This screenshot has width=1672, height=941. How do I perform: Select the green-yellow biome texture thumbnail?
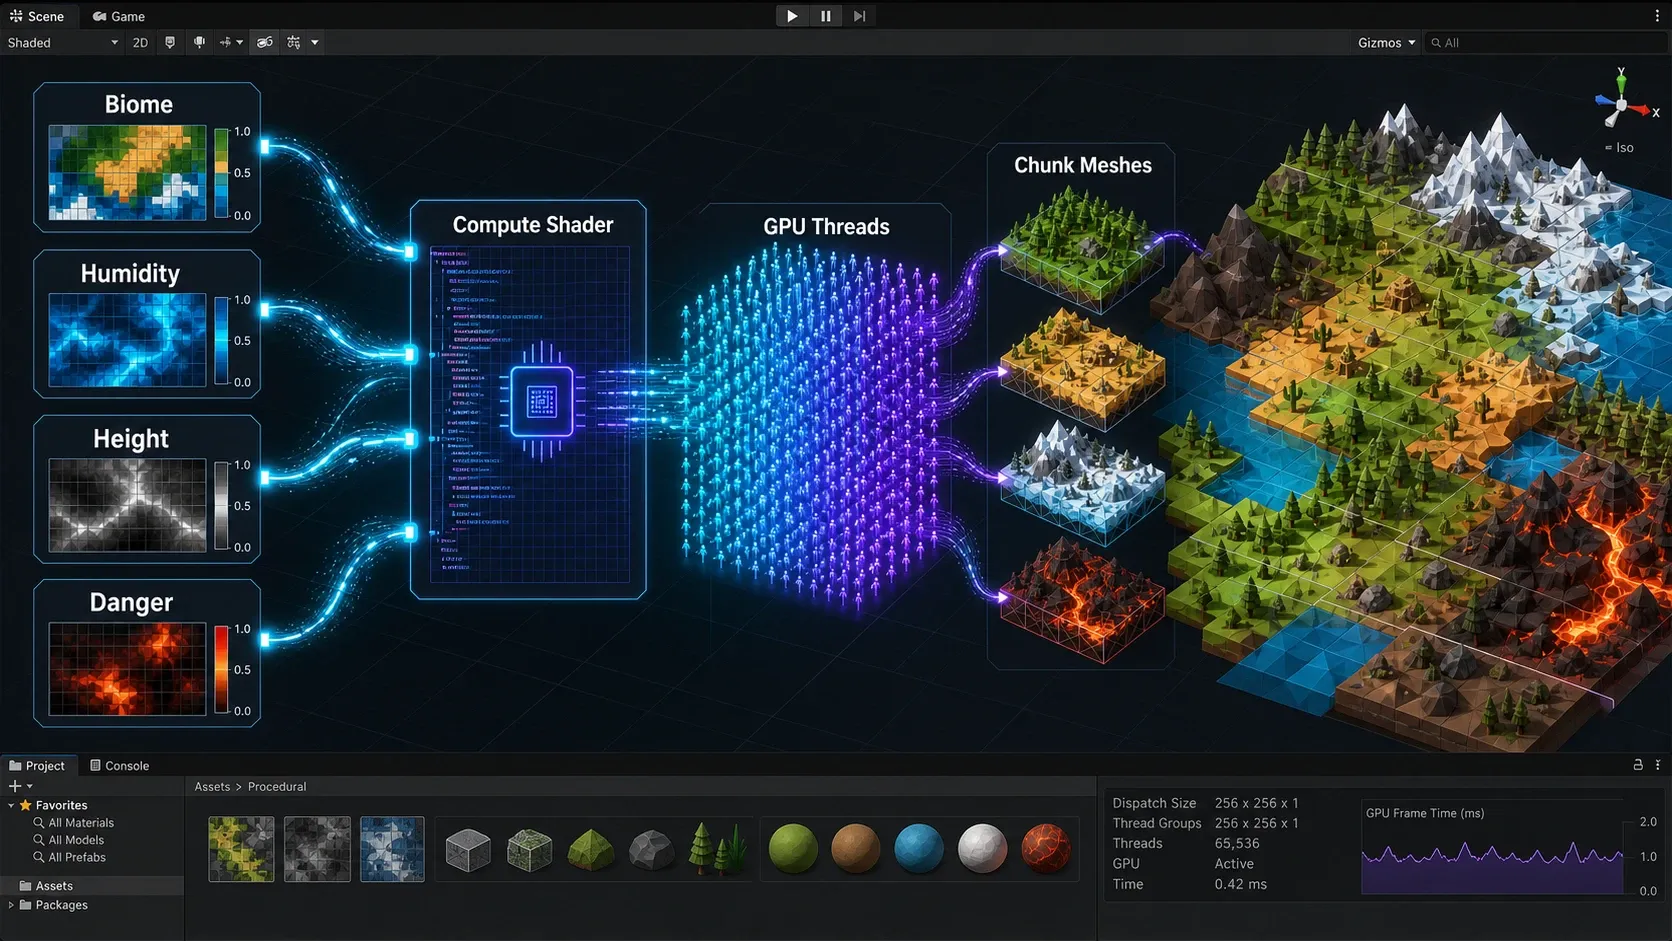coord(241,849)
